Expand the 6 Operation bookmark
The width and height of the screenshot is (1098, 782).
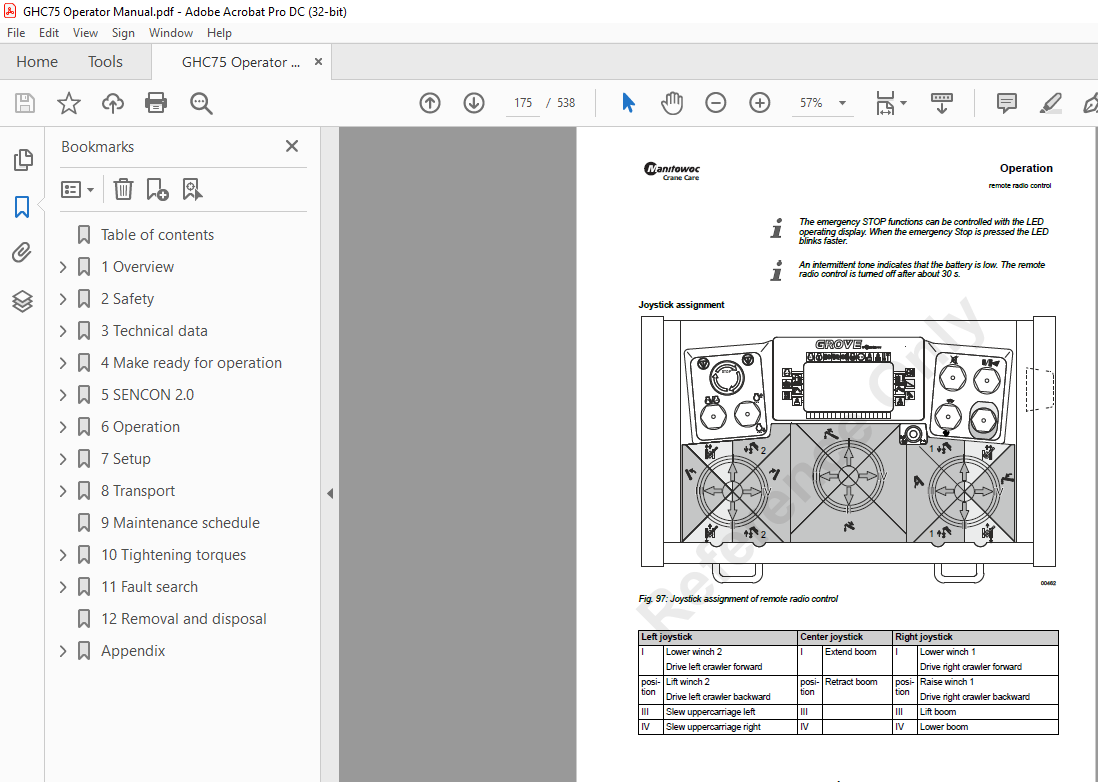63,427
